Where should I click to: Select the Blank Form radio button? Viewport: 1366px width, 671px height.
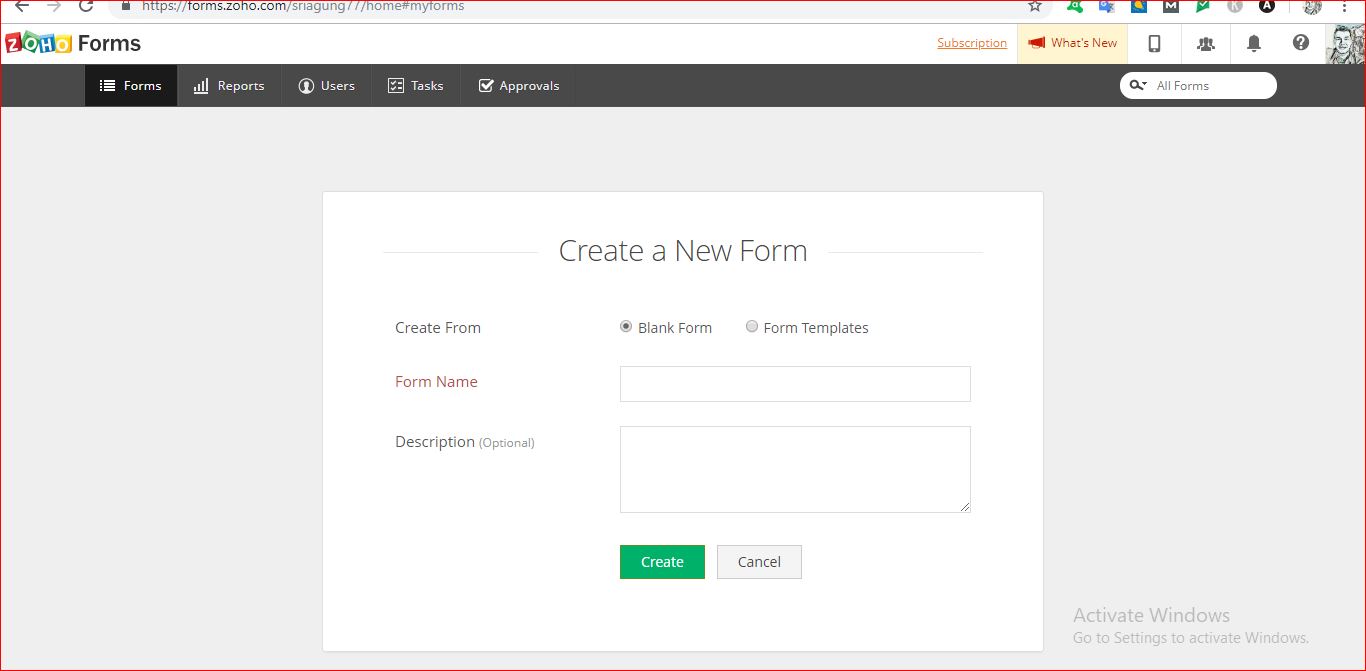[x=626, y=326]
